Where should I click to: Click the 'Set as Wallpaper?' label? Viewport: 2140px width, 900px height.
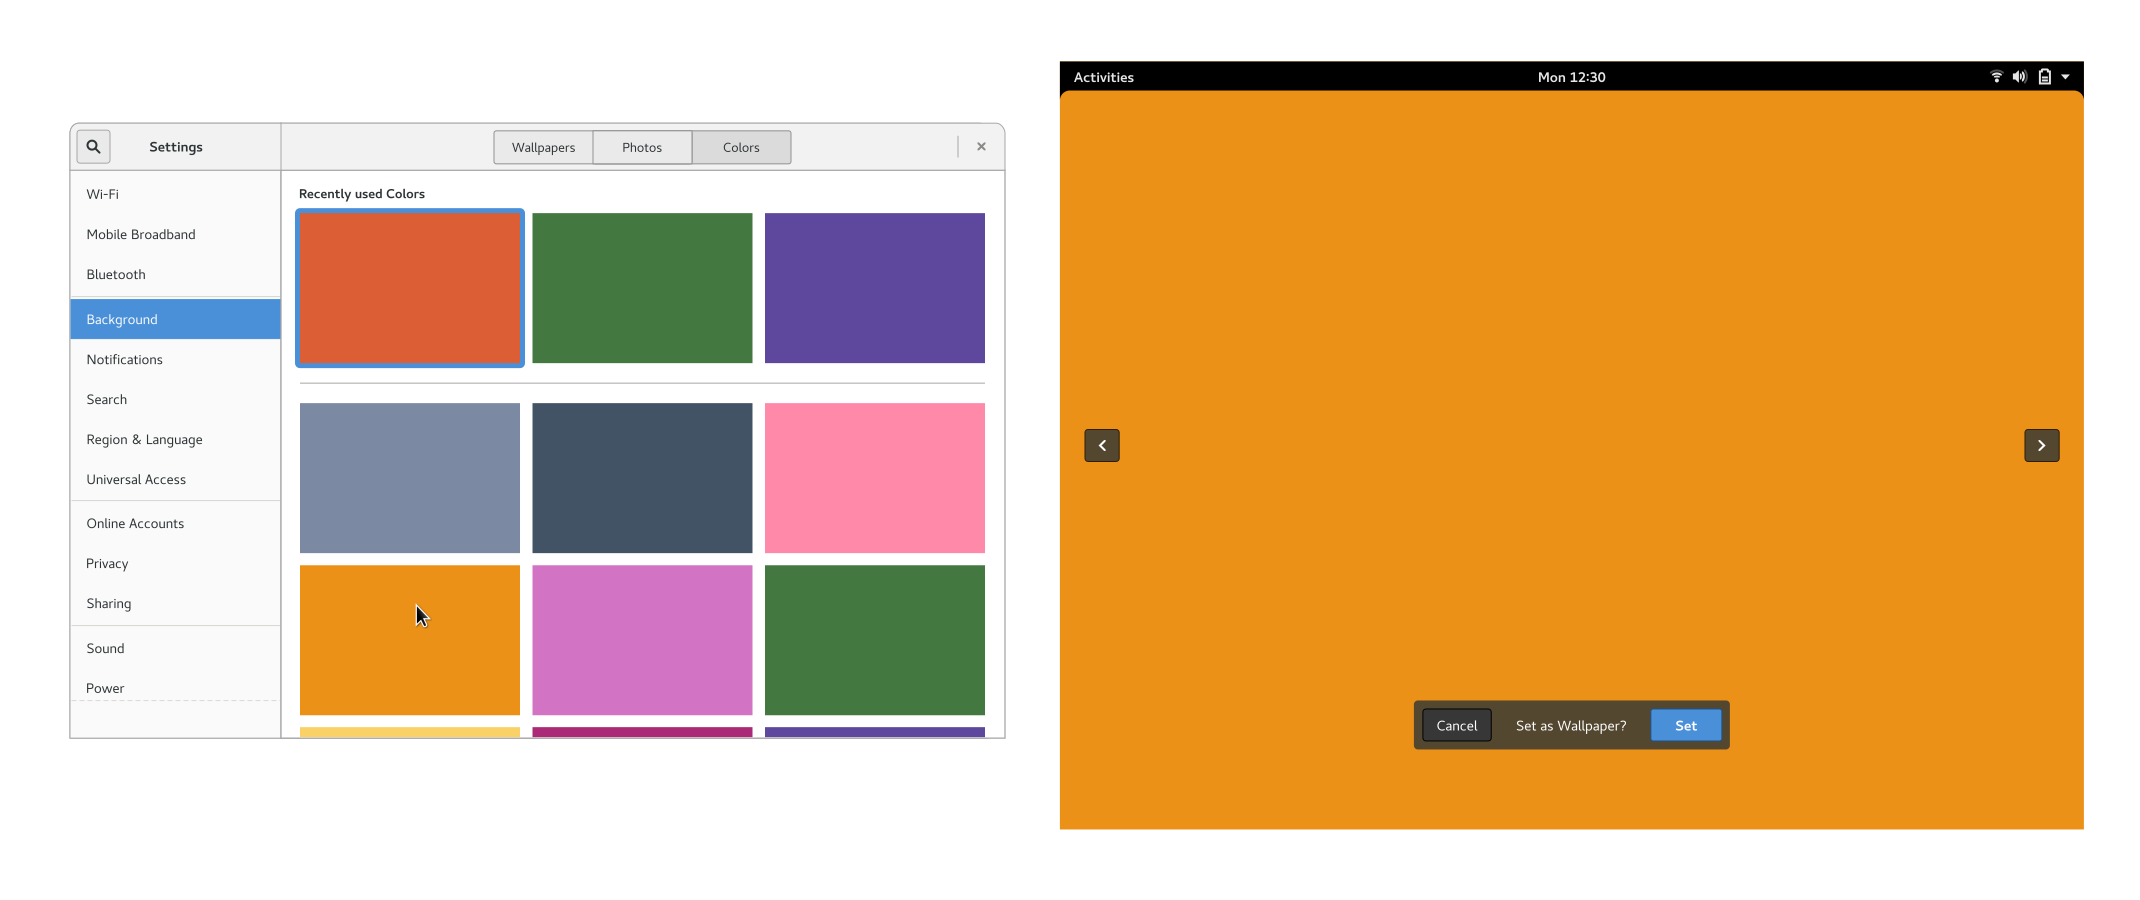tap(1571, 725)
